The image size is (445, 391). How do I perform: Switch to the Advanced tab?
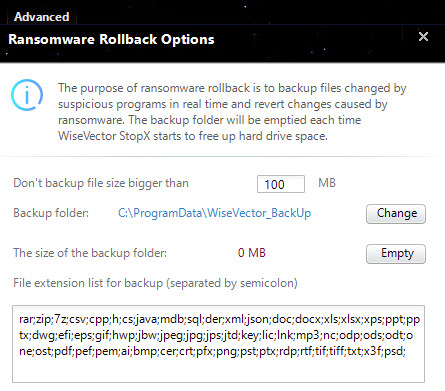coord(42,17)
